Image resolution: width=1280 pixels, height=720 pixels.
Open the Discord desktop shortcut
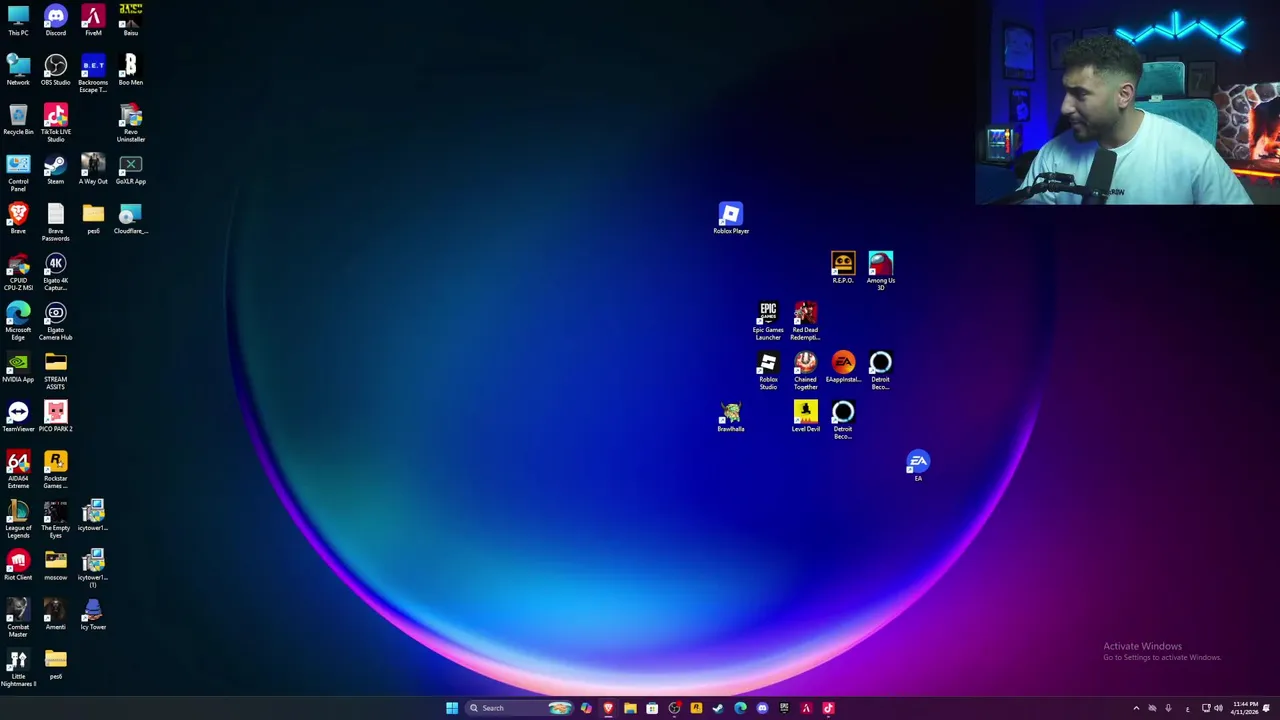[x=55, y=20]
